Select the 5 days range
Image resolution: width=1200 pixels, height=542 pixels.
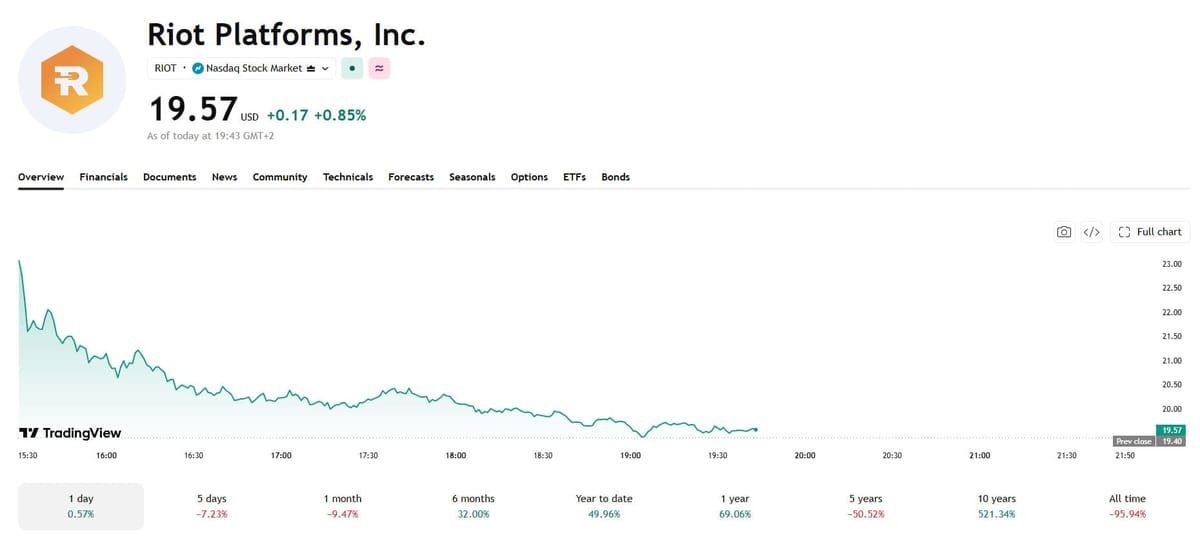[212, 506]
